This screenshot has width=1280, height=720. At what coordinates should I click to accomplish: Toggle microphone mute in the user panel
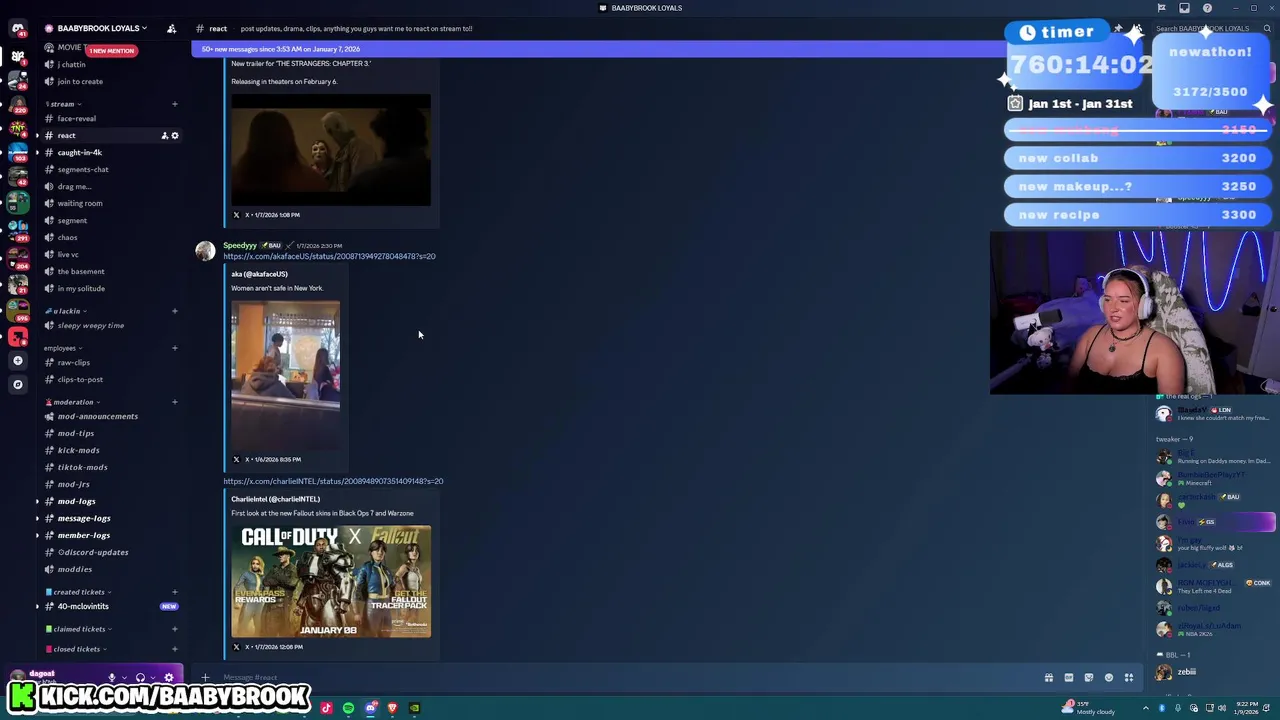pos(112,677)
